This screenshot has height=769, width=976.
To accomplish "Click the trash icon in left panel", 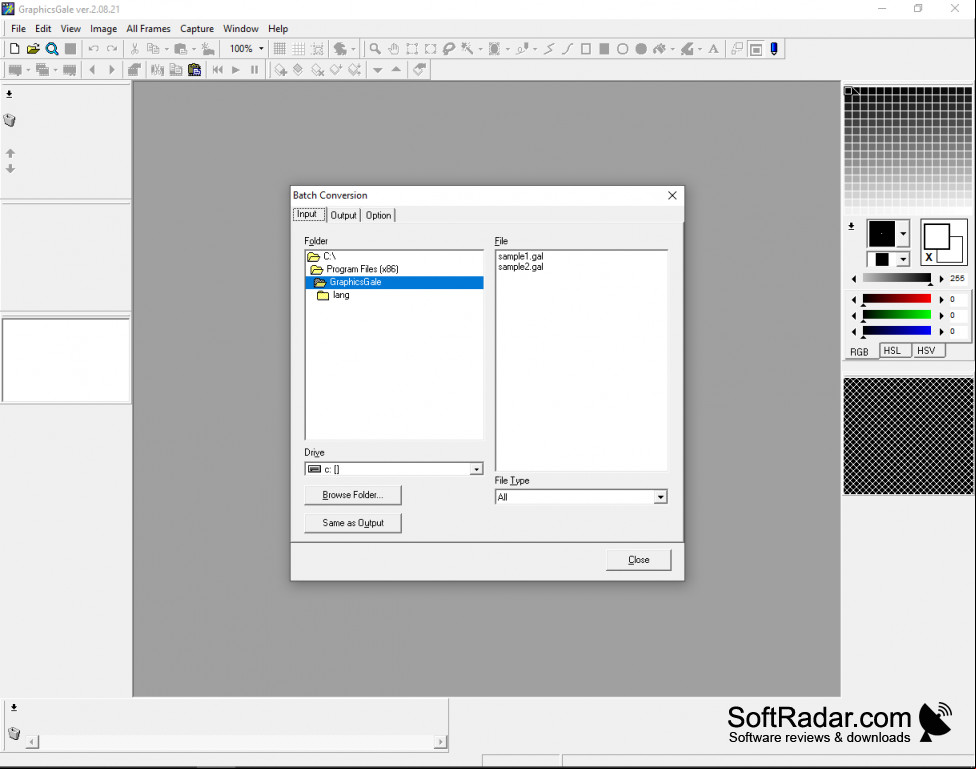I will 9,120.
